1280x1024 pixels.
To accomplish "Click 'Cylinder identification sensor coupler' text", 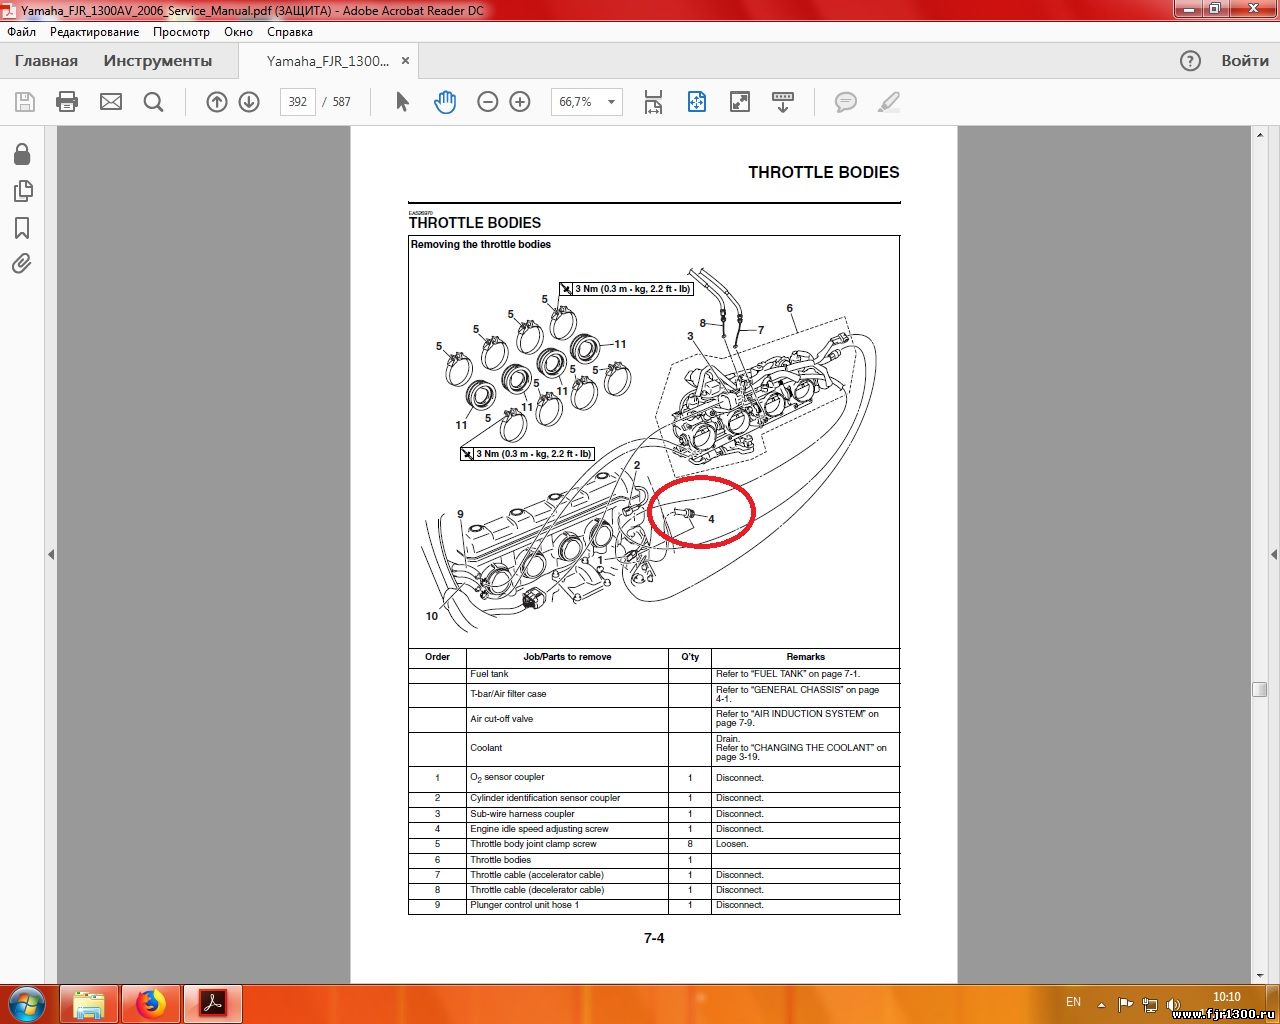I will pos(545,798).
